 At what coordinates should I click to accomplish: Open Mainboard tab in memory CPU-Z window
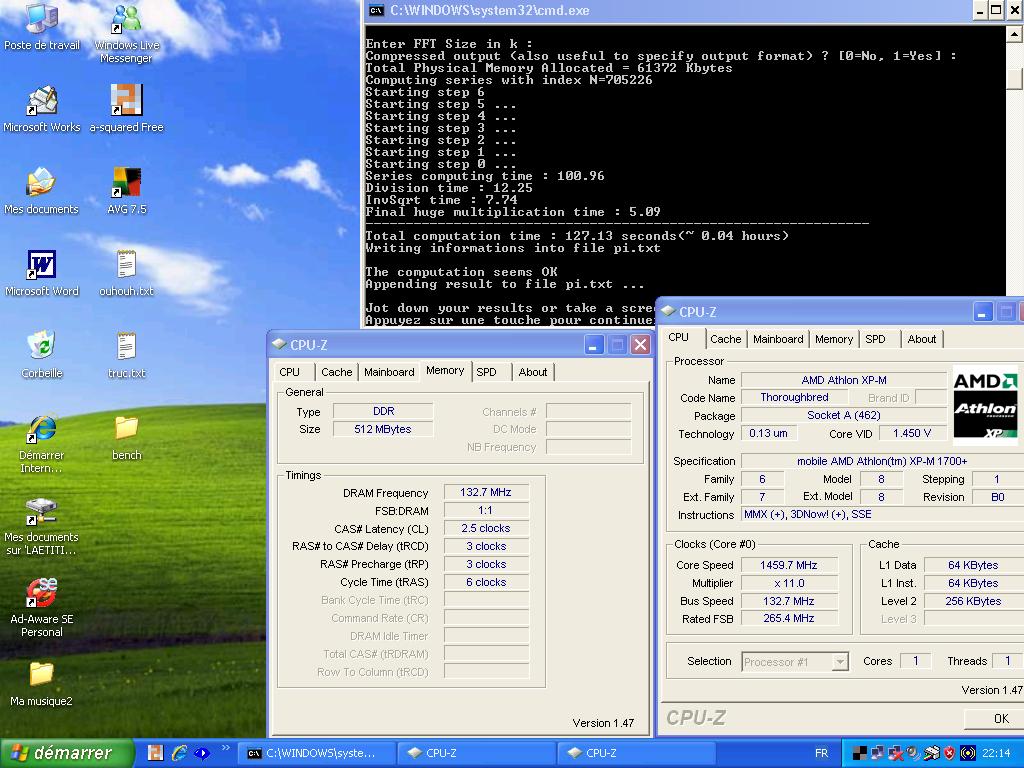389,372
